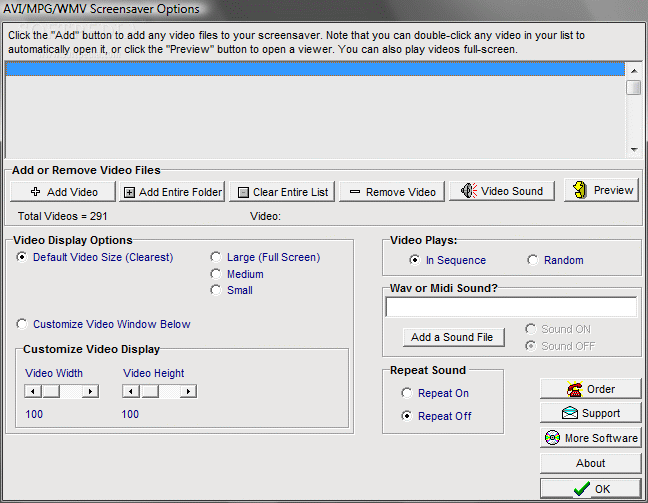Click the minus icon on Remove Video
Viewport: 648px width, 503px height.
click(355, 192)
